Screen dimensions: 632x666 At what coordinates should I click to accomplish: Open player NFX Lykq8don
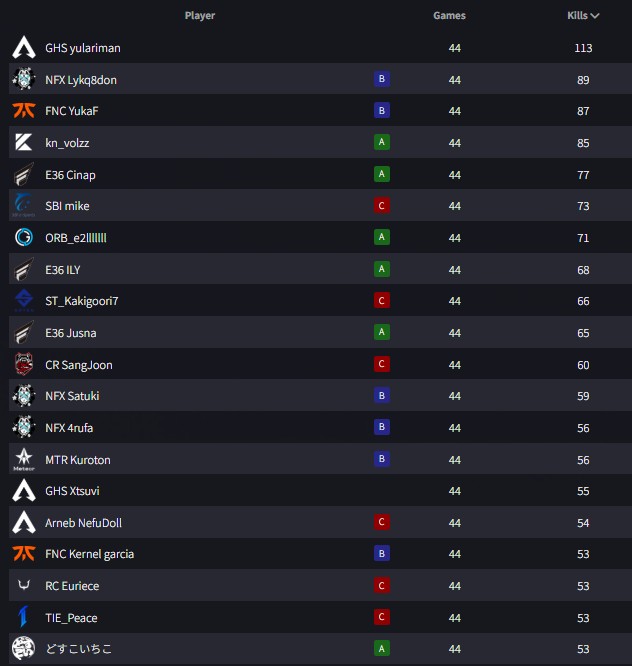pyautogui.click(x=81, y=80)
